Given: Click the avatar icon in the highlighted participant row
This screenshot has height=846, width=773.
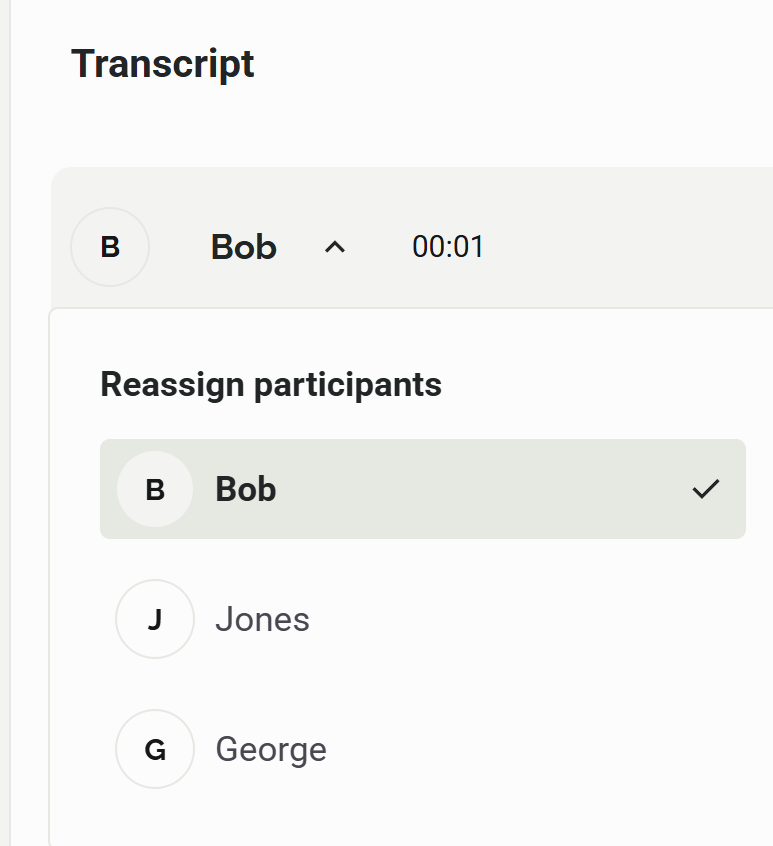Looking at the screenshot, I should 155,489.
